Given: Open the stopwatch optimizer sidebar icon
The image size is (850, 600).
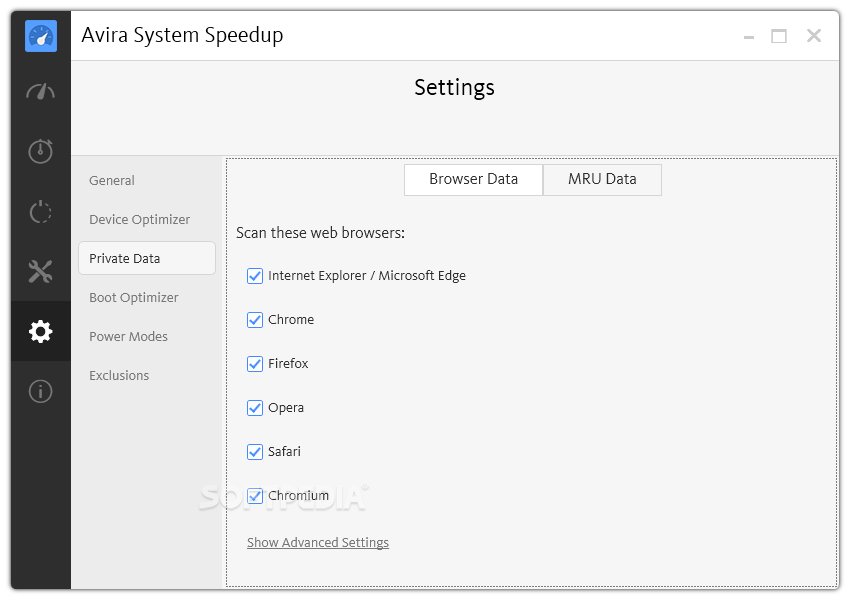Looking at the screenshot, I should click(41, 151).
